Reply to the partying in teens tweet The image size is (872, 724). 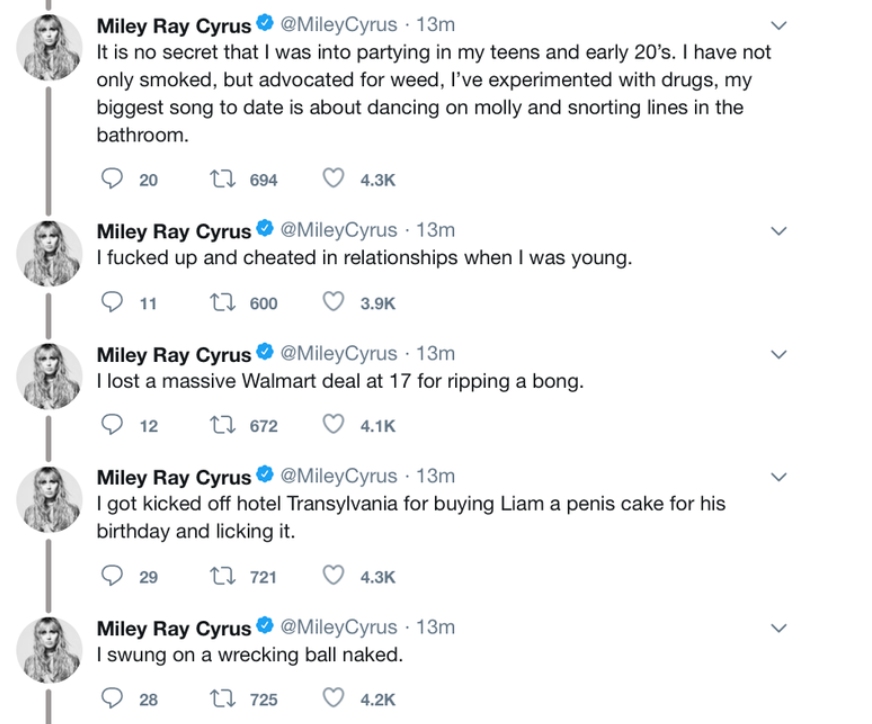click(113, 179)
